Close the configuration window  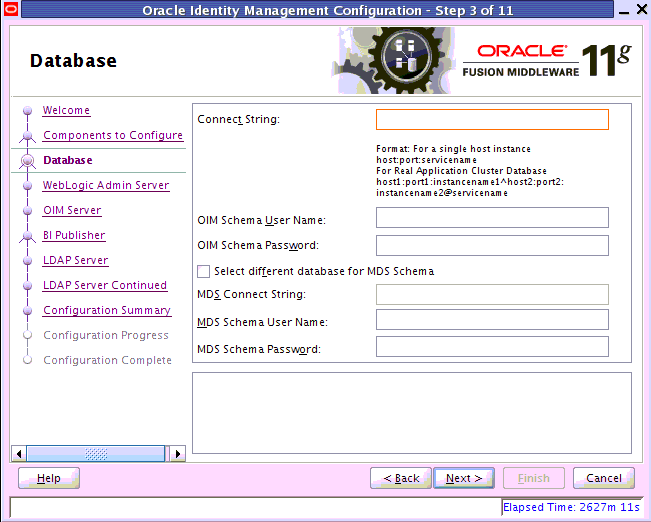pos(642,9)
